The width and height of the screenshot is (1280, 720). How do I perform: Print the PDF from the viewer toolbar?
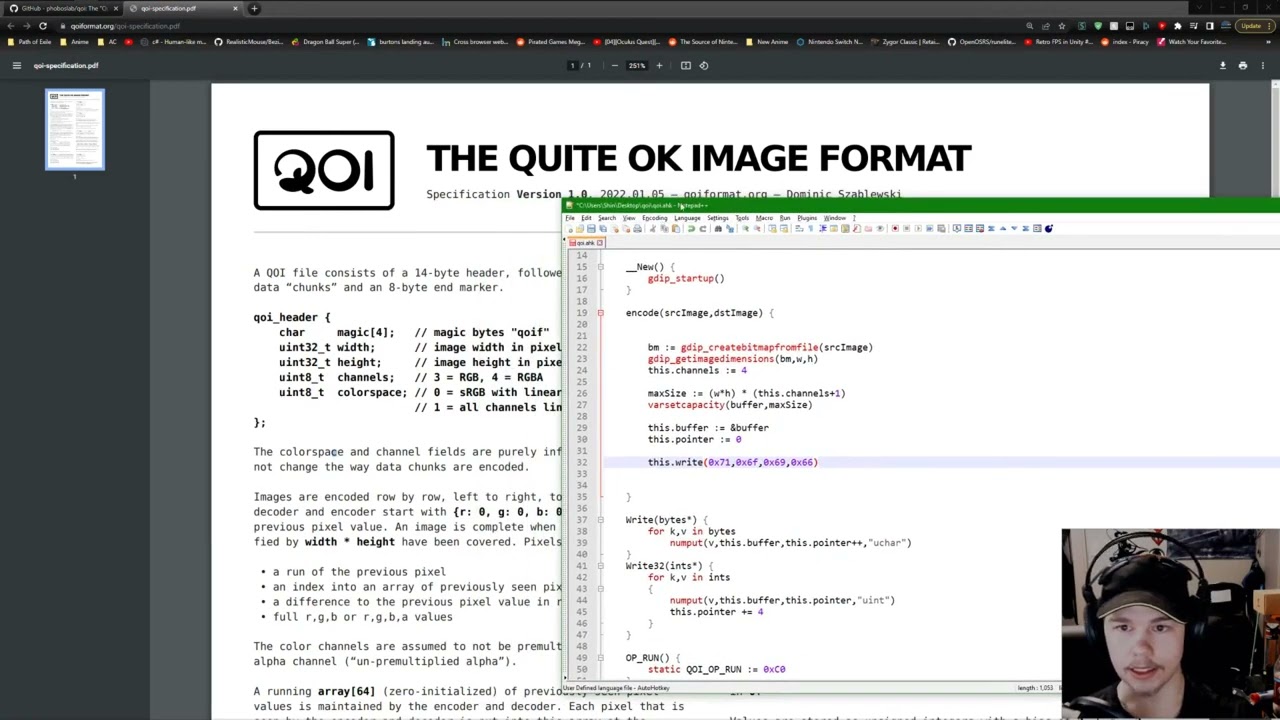[1242, 65]
